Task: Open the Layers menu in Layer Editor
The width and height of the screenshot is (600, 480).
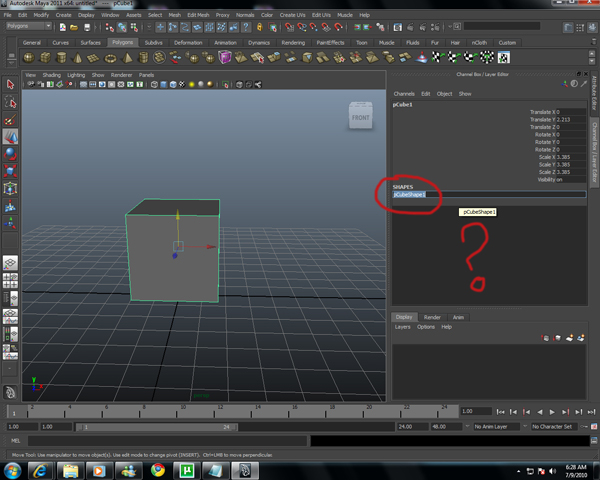Action: click(x=402, y=327)
